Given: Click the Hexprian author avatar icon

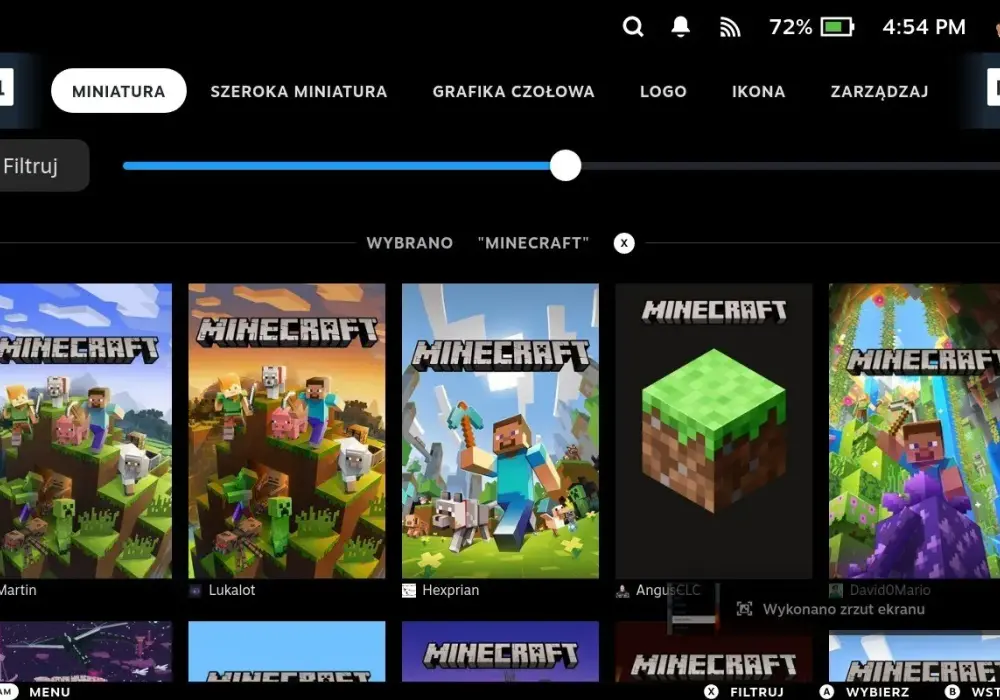Looking at the screenshot, I should (409, 591).
